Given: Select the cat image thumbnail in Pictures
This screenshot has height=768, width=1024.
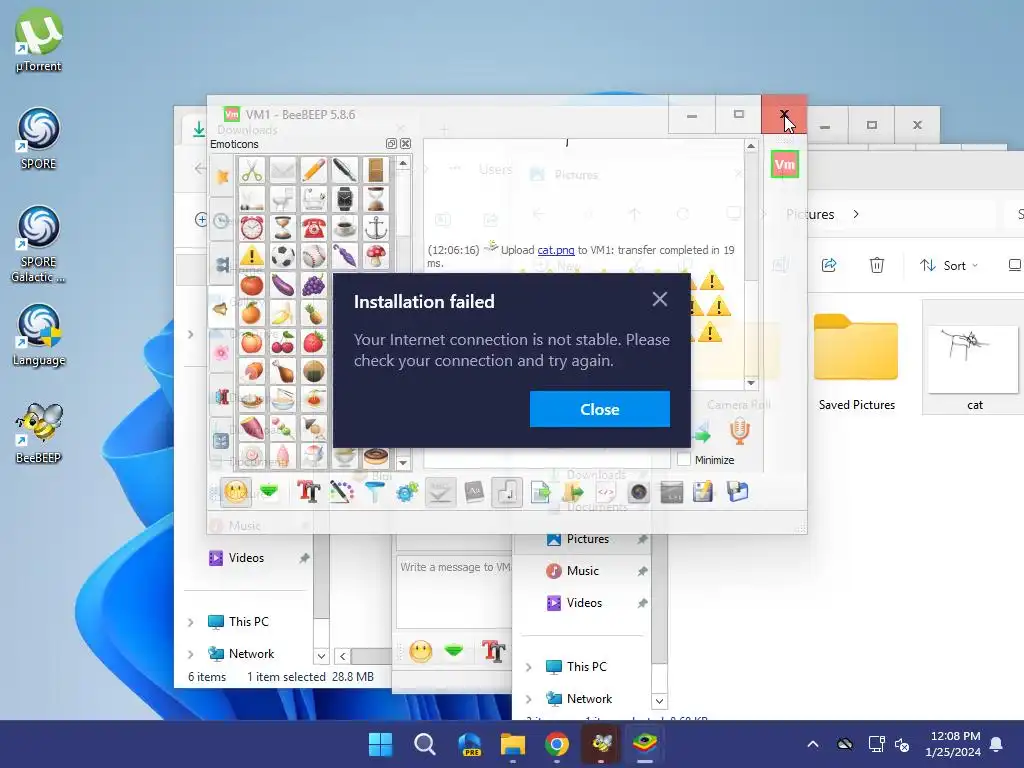Looking at the screenshot, I should click(x=974, y=357).
